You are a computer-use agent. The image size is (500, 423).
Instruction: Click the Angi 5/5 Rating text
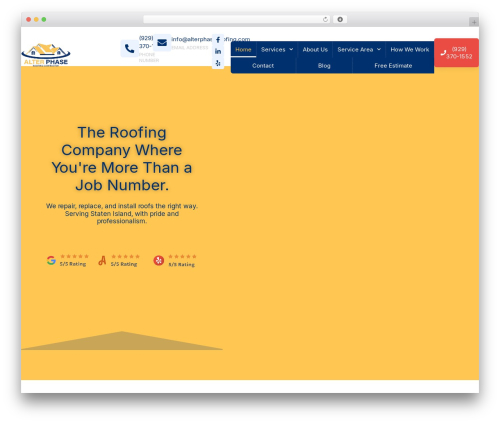[x=124, y=264]
